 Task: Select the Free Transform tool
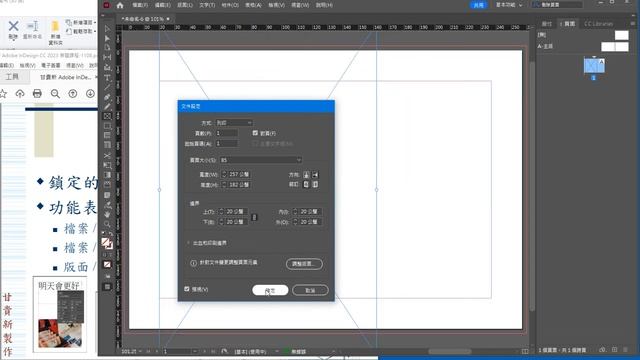tap(107, 165)
